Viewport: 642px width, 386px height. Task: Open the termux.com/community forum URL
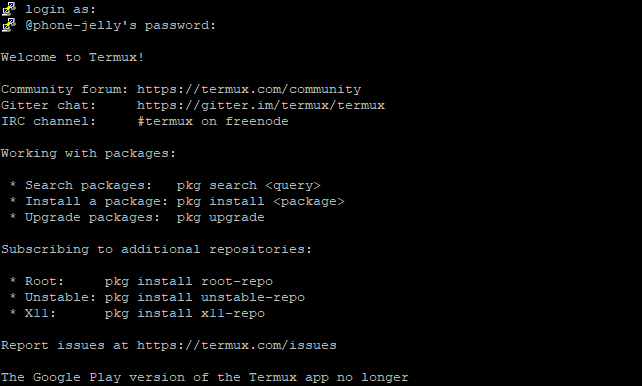pyautogui.click(x=249, y=89)
